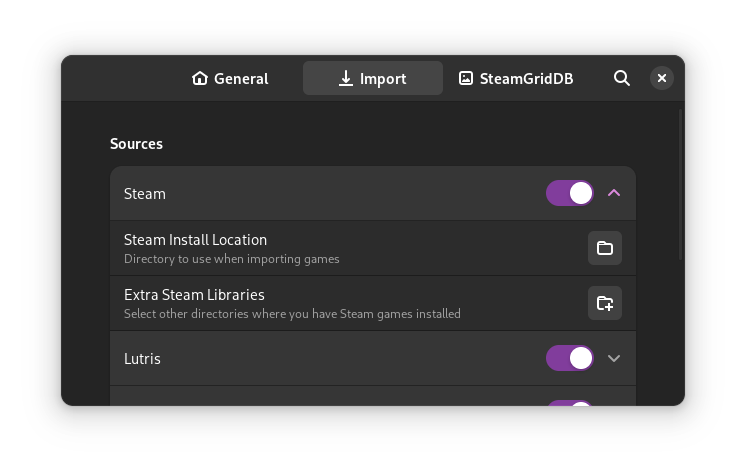Collapse the Steam section chevron
746x473 pixels.
tap(614, 193)
